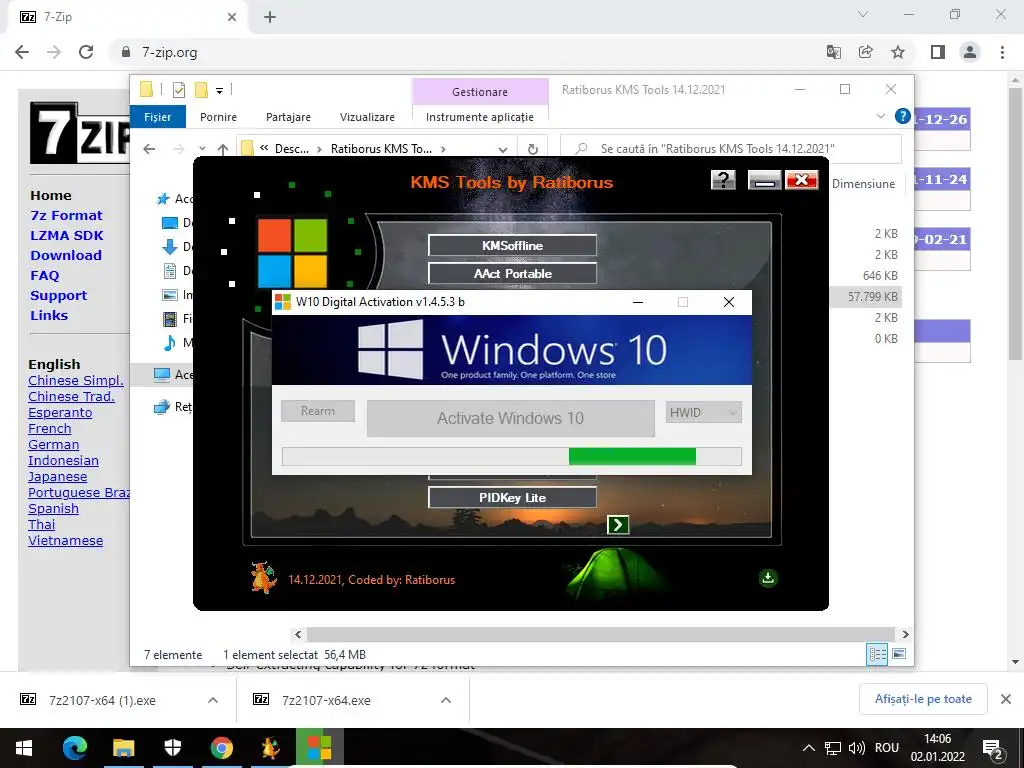Viewport: 1024px width, 768px height.
Task: Open Chrome three-dot menu
Action: [1002, 52]
